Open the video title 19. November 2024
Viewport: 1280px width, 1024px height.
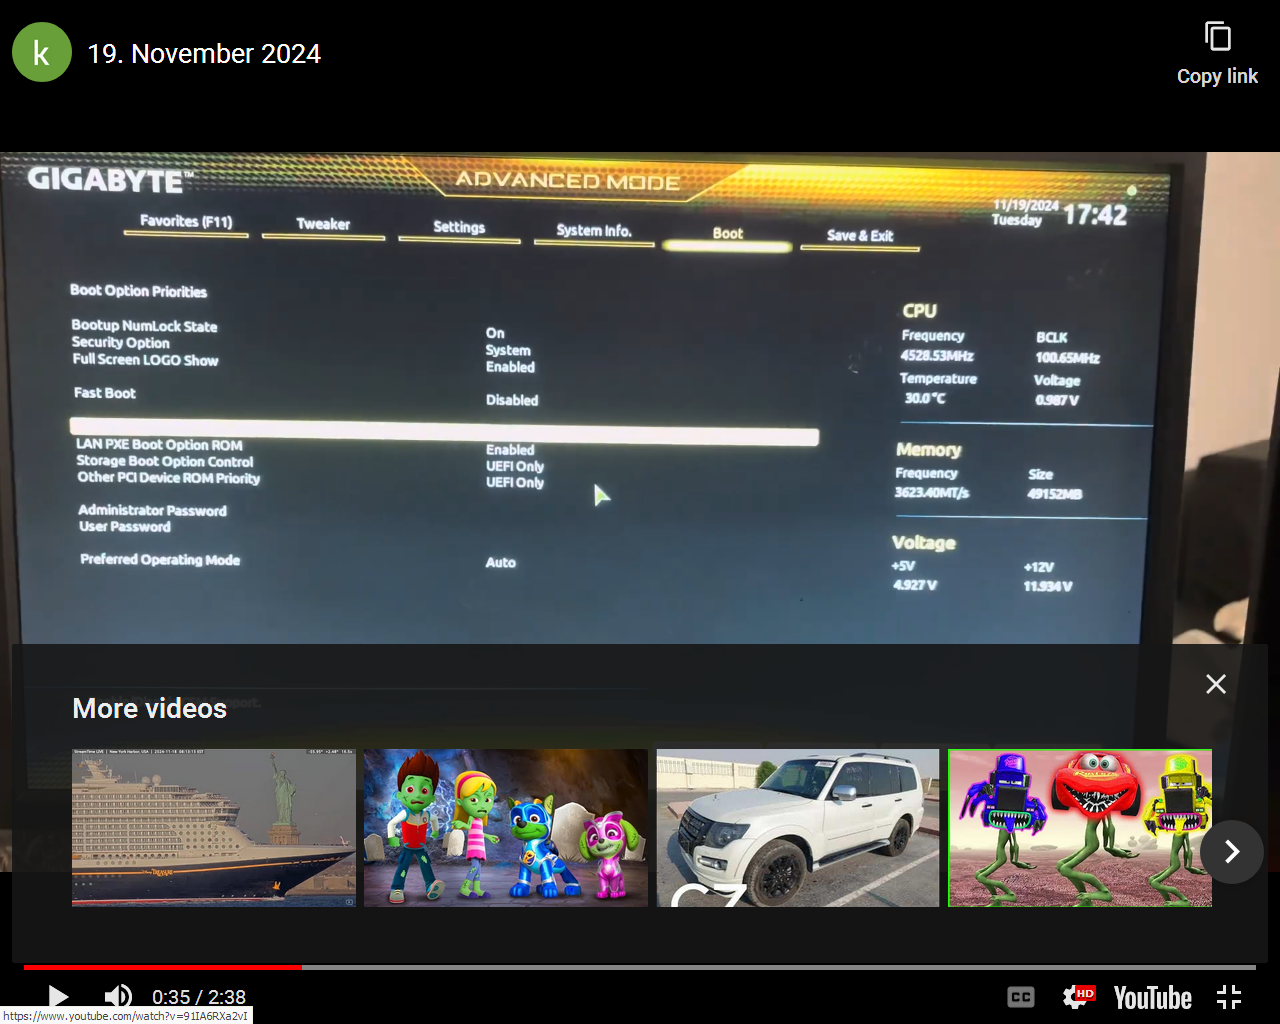click(x=204, y=54)
